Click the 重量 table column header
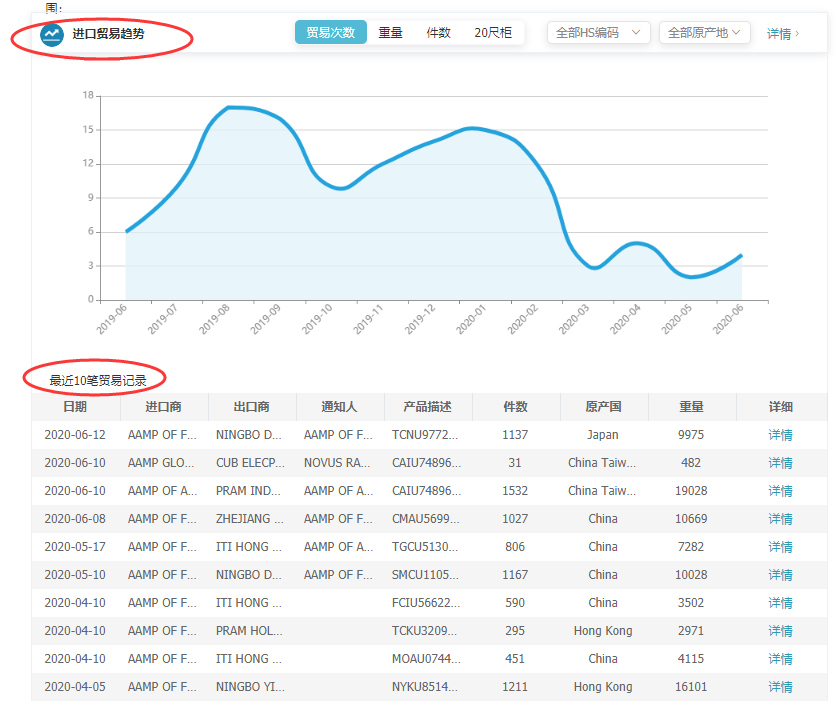 tap(691, 407)
